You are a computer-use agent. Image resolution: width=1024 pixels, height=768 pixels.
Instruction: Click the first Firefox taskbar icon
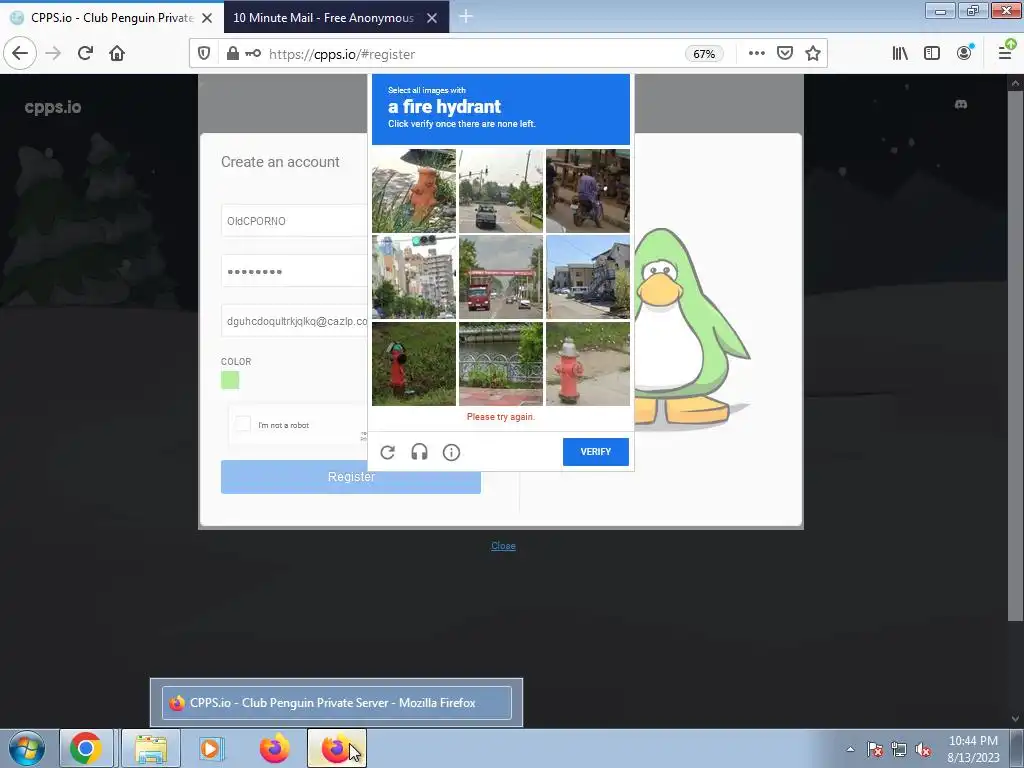tap(274, 748)
